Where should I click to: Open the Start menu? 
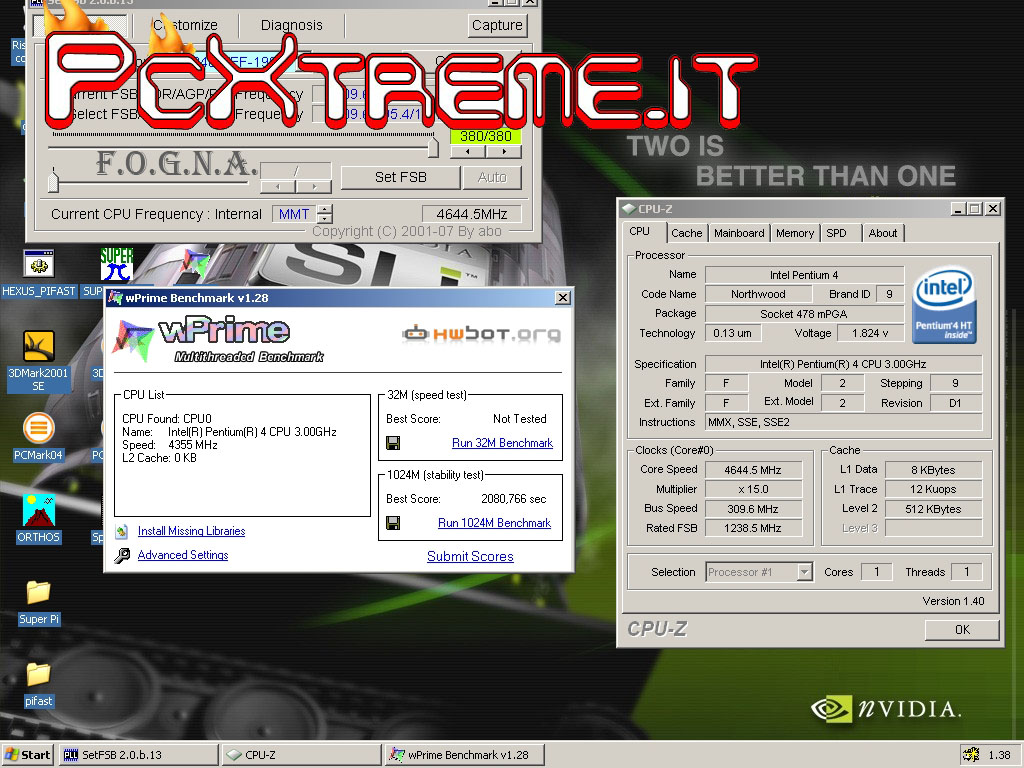pos(27,755)
